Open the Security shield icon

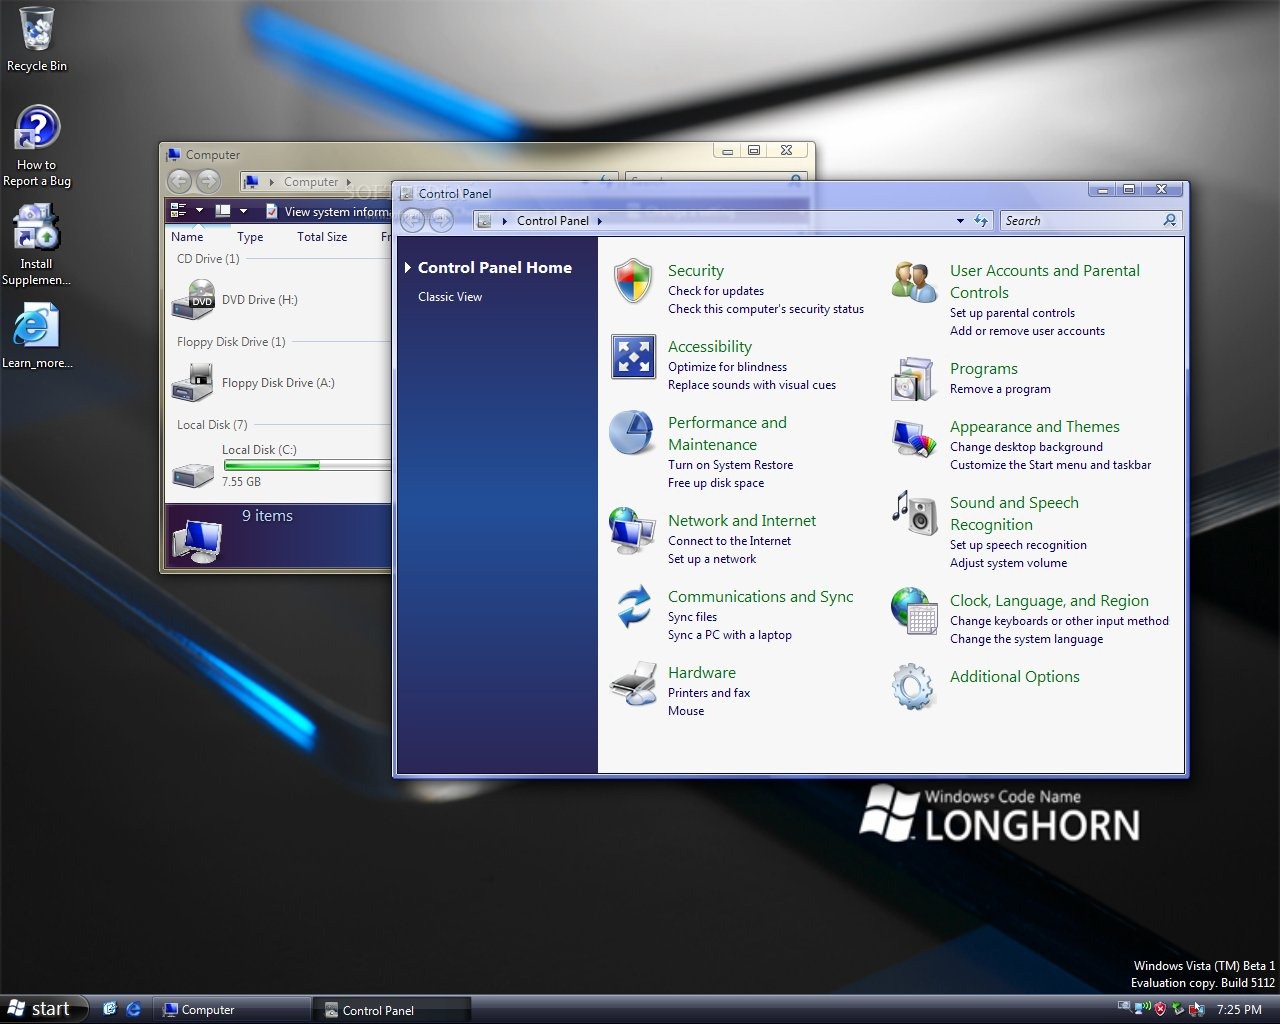(633, 281)
